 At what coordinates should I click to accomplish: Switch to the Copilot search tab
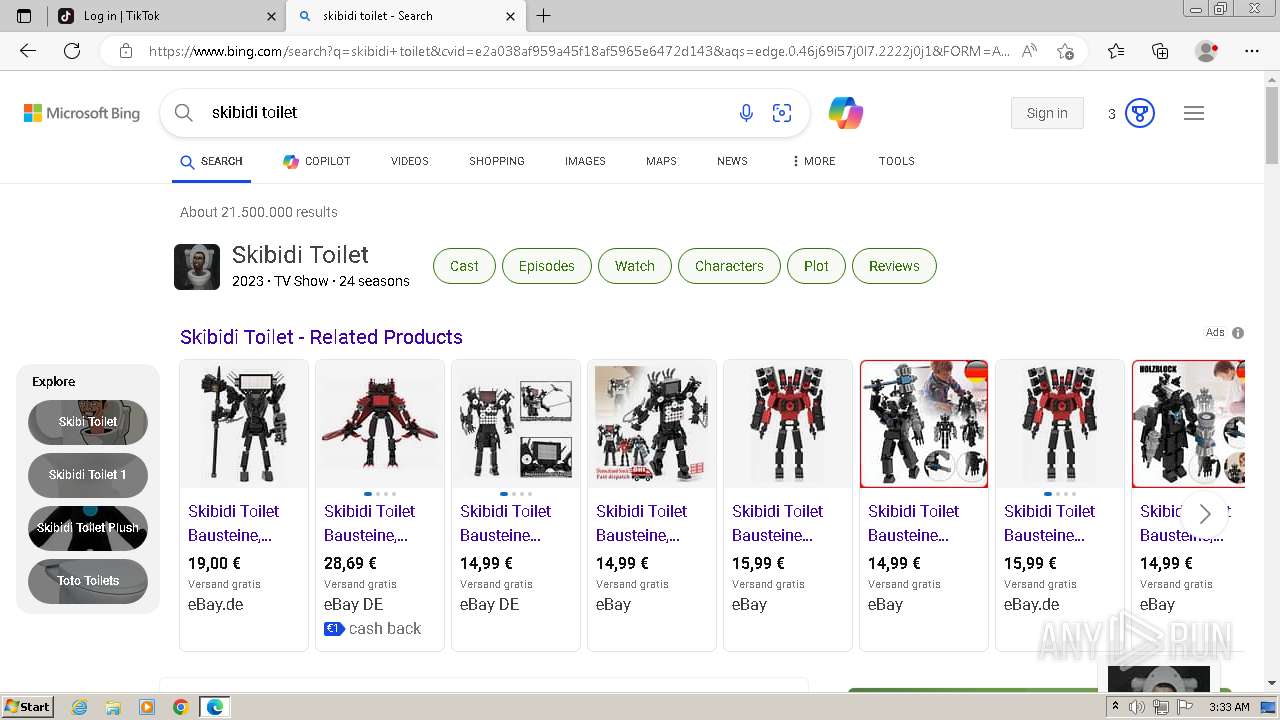coord(316,161)
